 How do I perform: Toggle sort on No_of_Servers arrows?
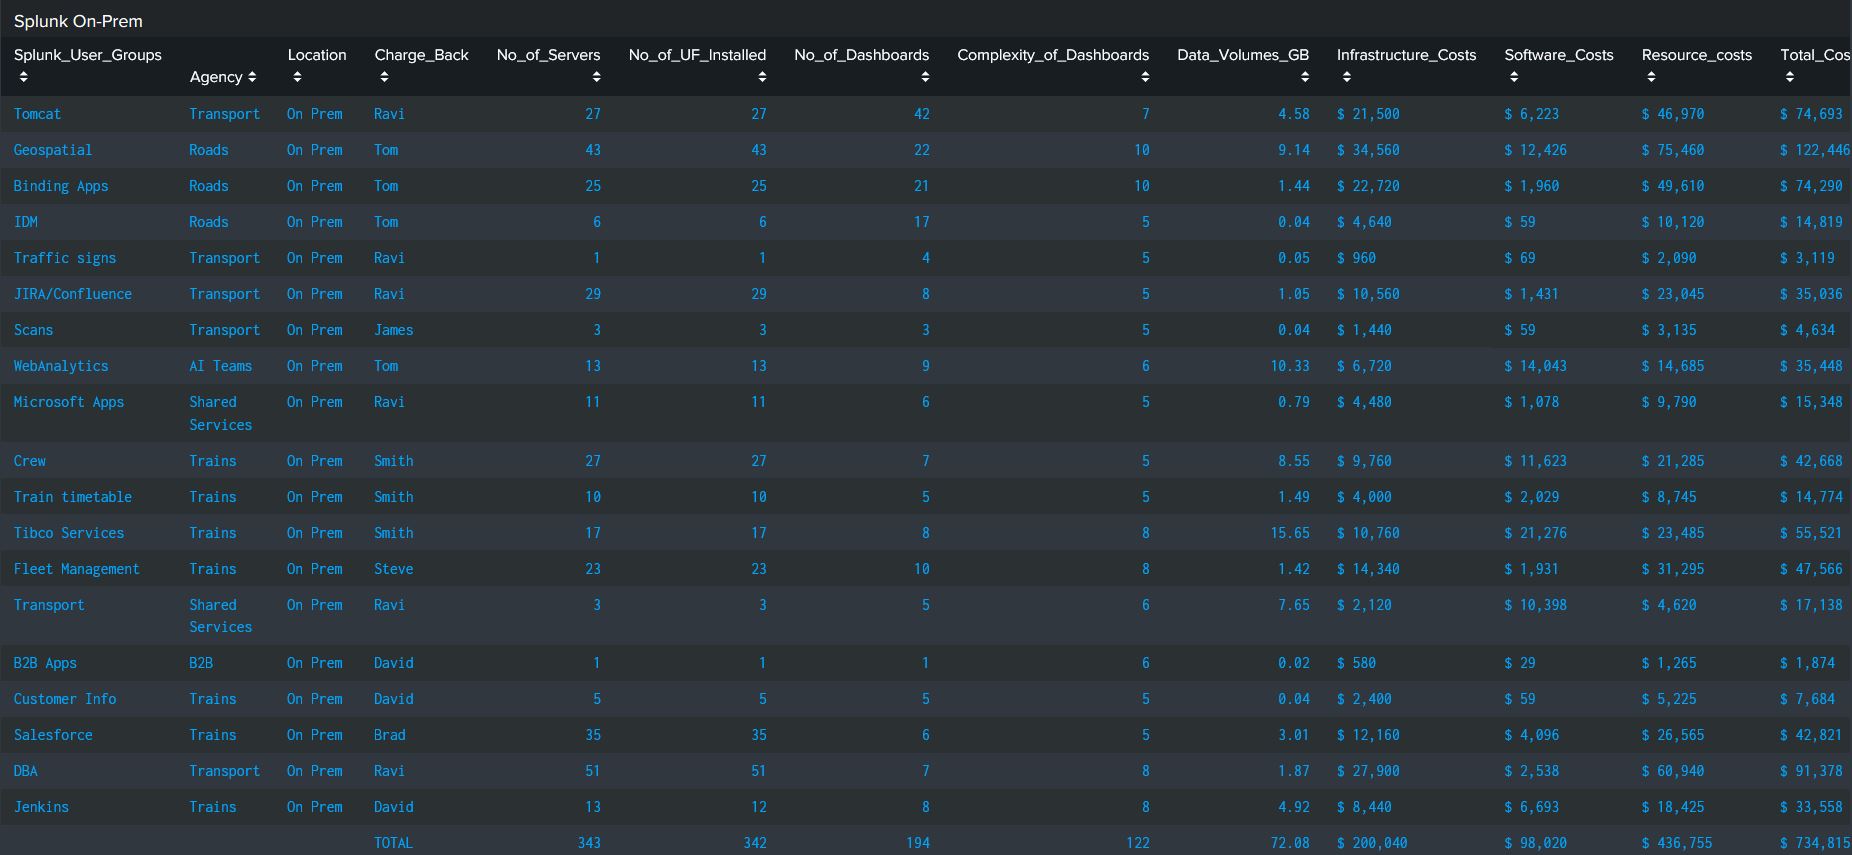(596, 77)
